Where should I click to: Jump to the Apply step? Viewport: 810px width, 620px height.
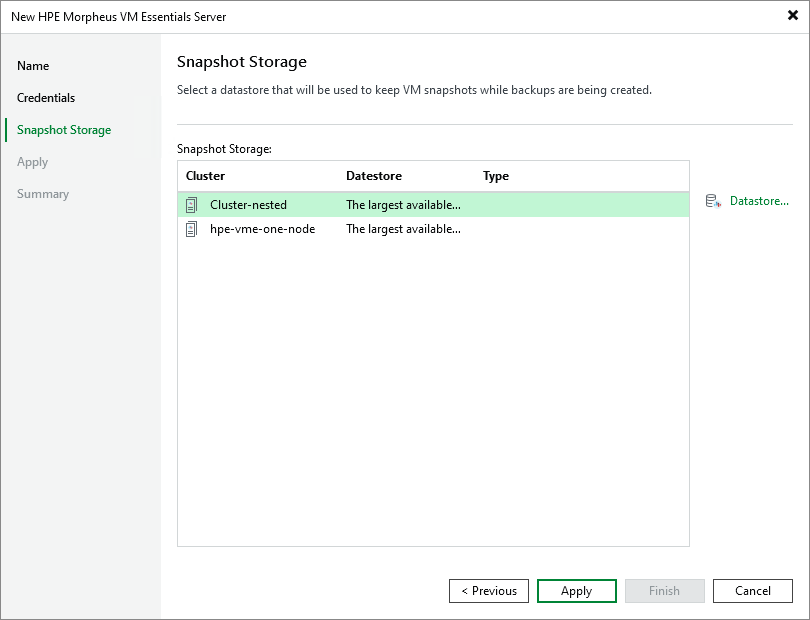pos(32,162)
